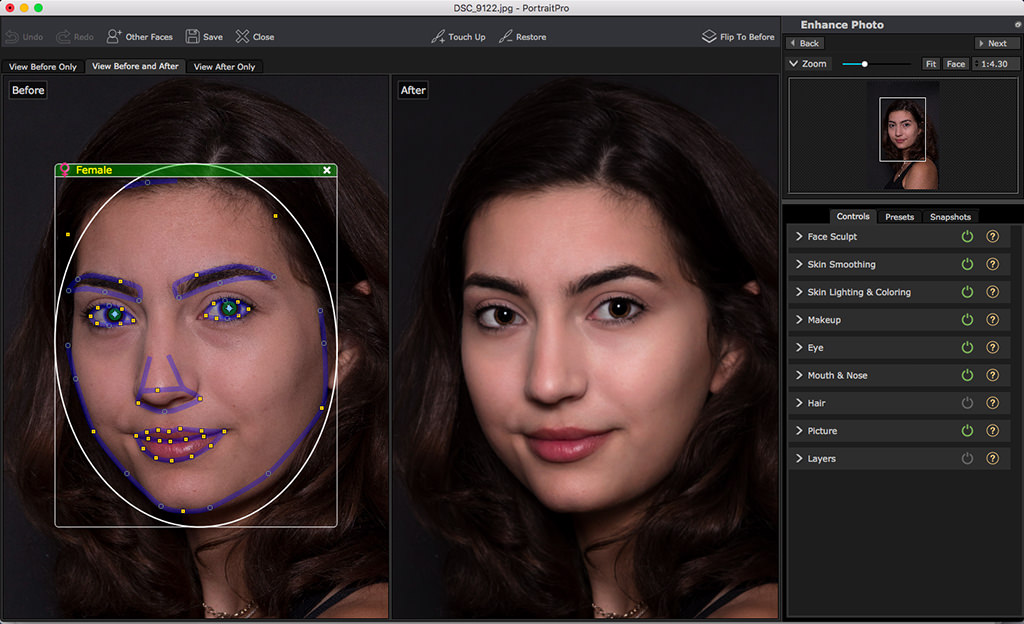The image size is (1024, 624).
Task: Toggle Picture power button
Action: (967, 431)
